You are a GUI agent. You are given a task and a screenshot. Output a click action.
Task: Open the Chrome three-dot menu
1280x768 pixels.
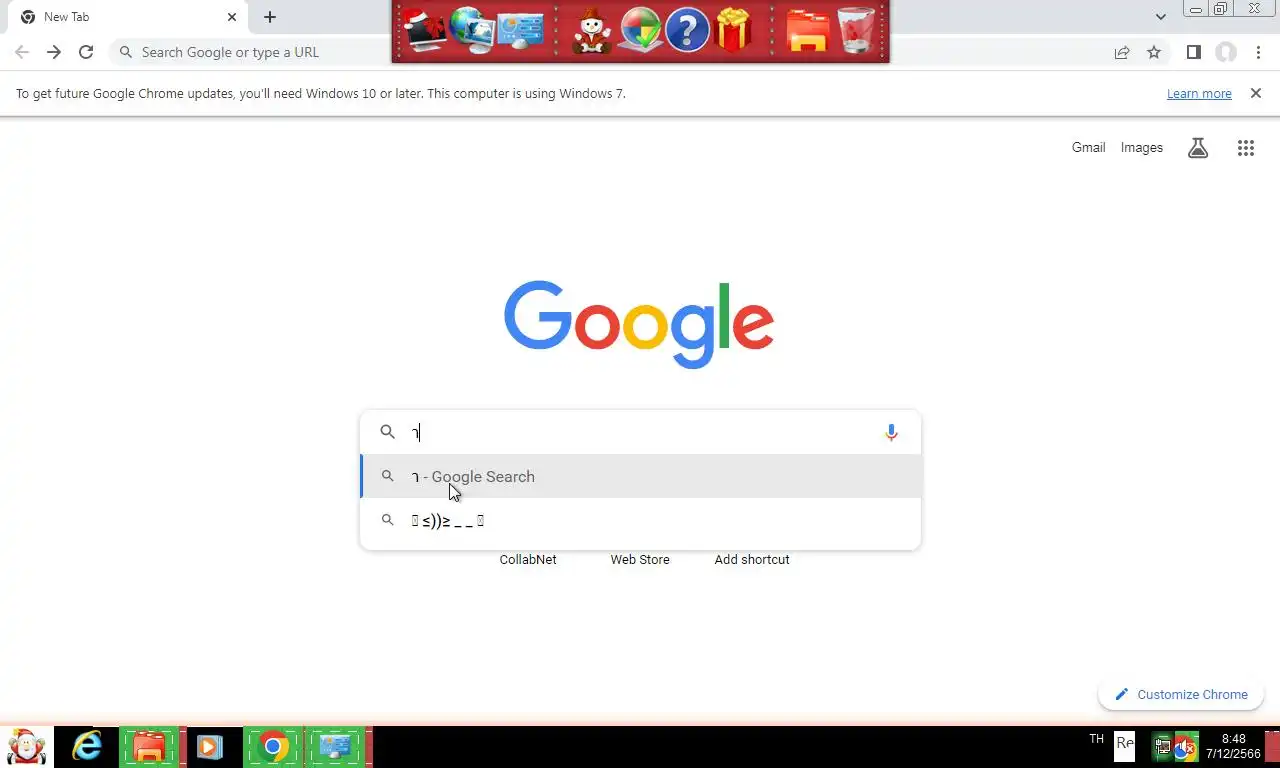(1258, 52)
